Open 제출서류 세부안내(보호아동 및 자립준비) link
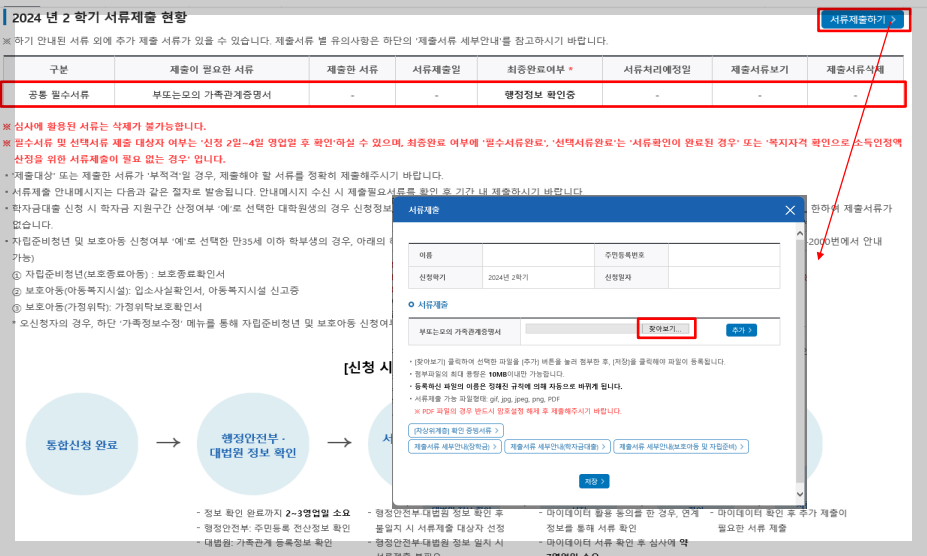The image size is (927, 556). coord(681,447)
